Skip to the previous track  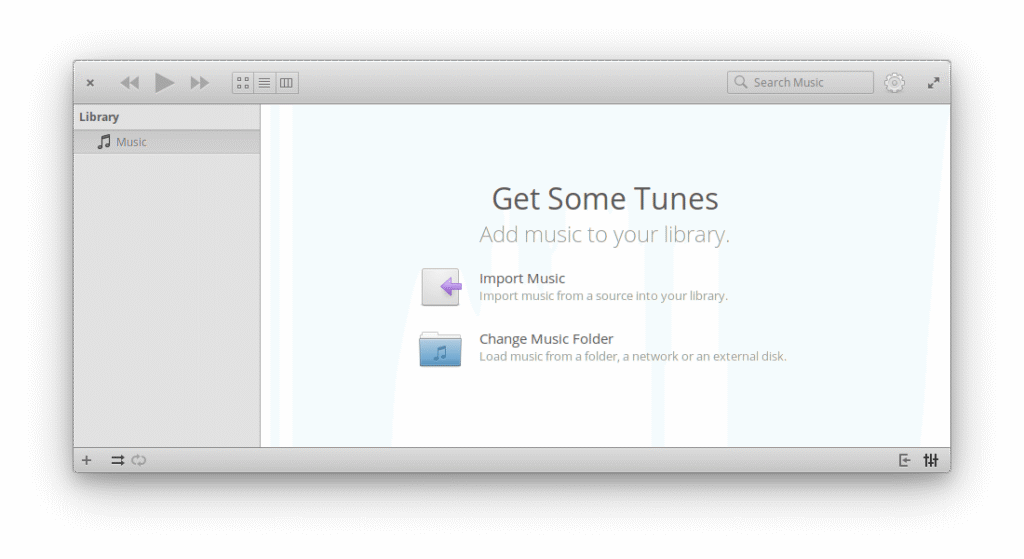click(130, 83)
